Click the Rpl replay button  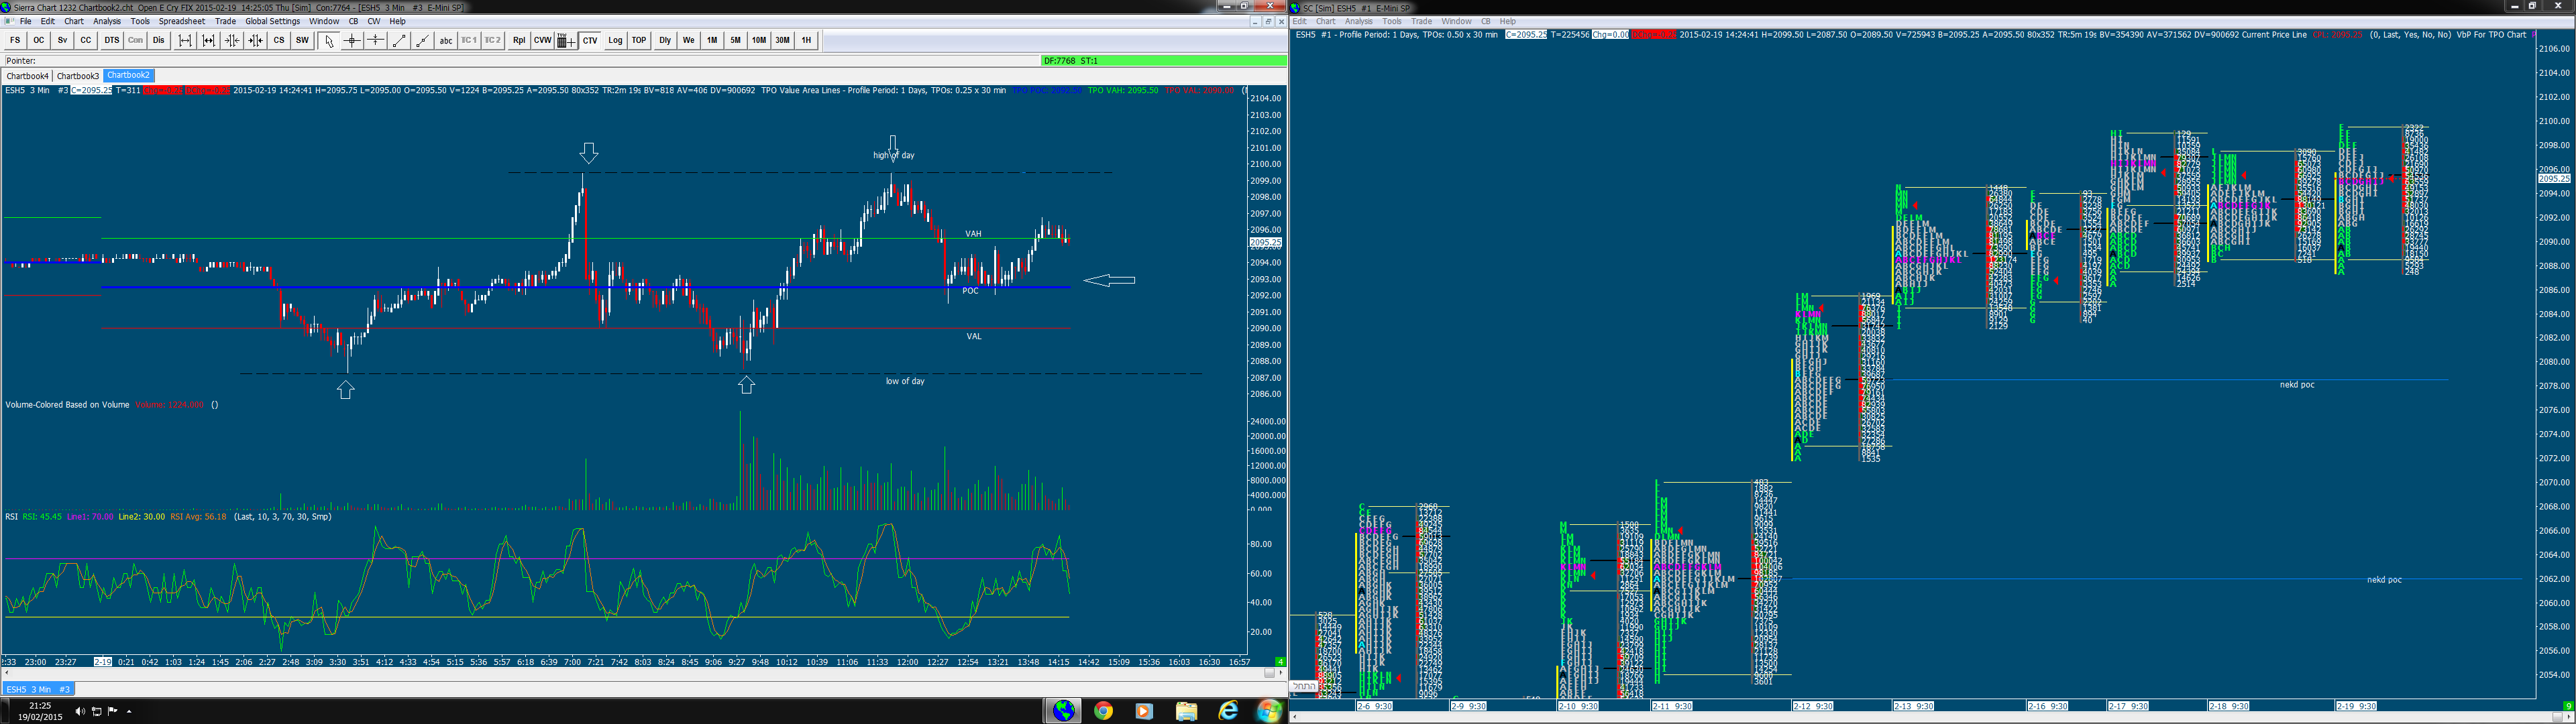519,40
